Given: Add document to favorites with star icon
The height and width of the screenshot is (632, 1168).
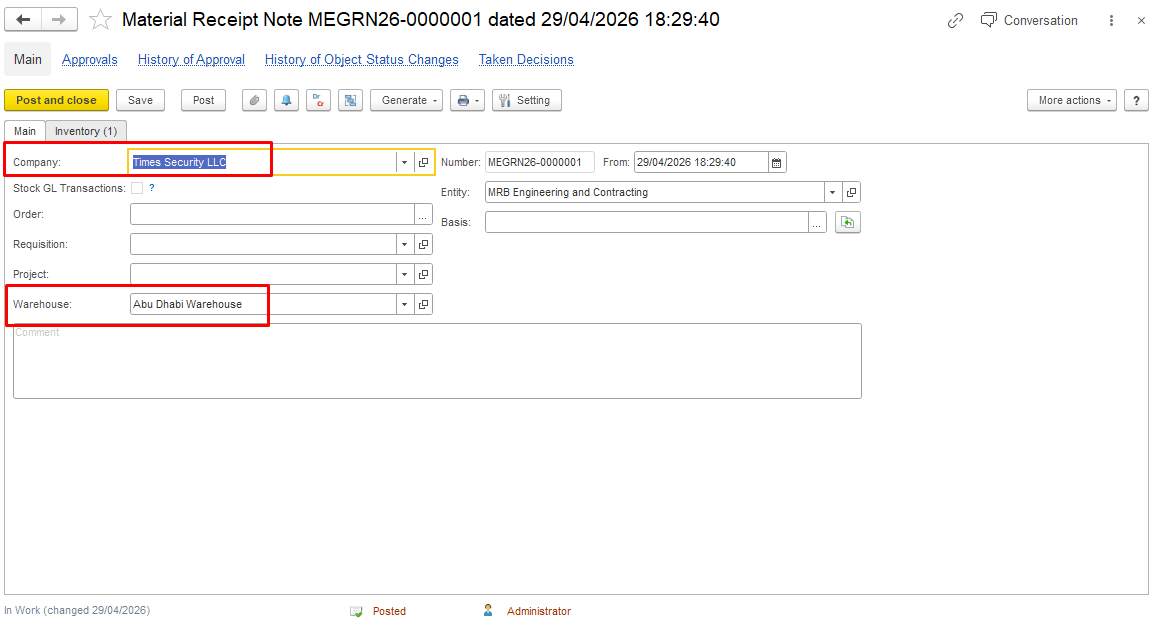Looking at the screenshot, I should pos(100,20).
